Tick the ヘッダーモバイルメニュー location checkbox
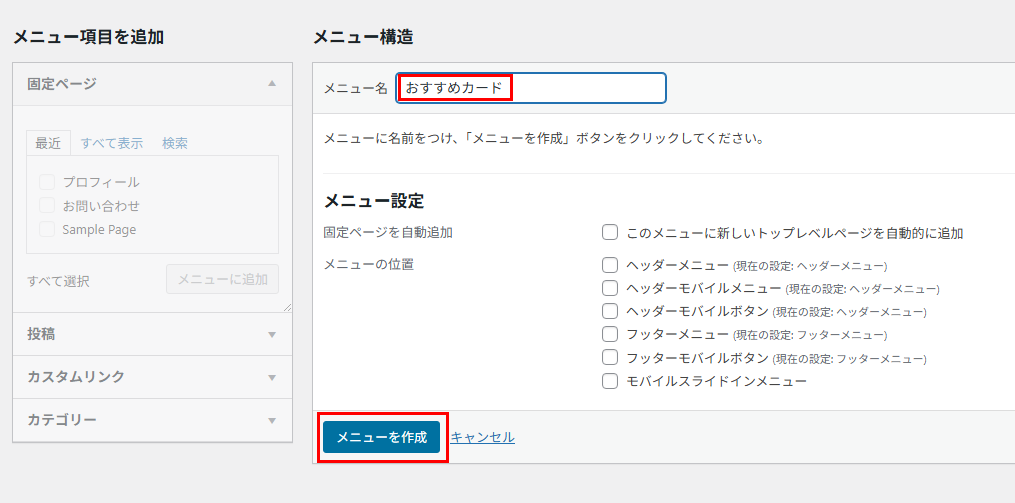The width and height of the screenshot is (1015, 503). coord(610,288)
